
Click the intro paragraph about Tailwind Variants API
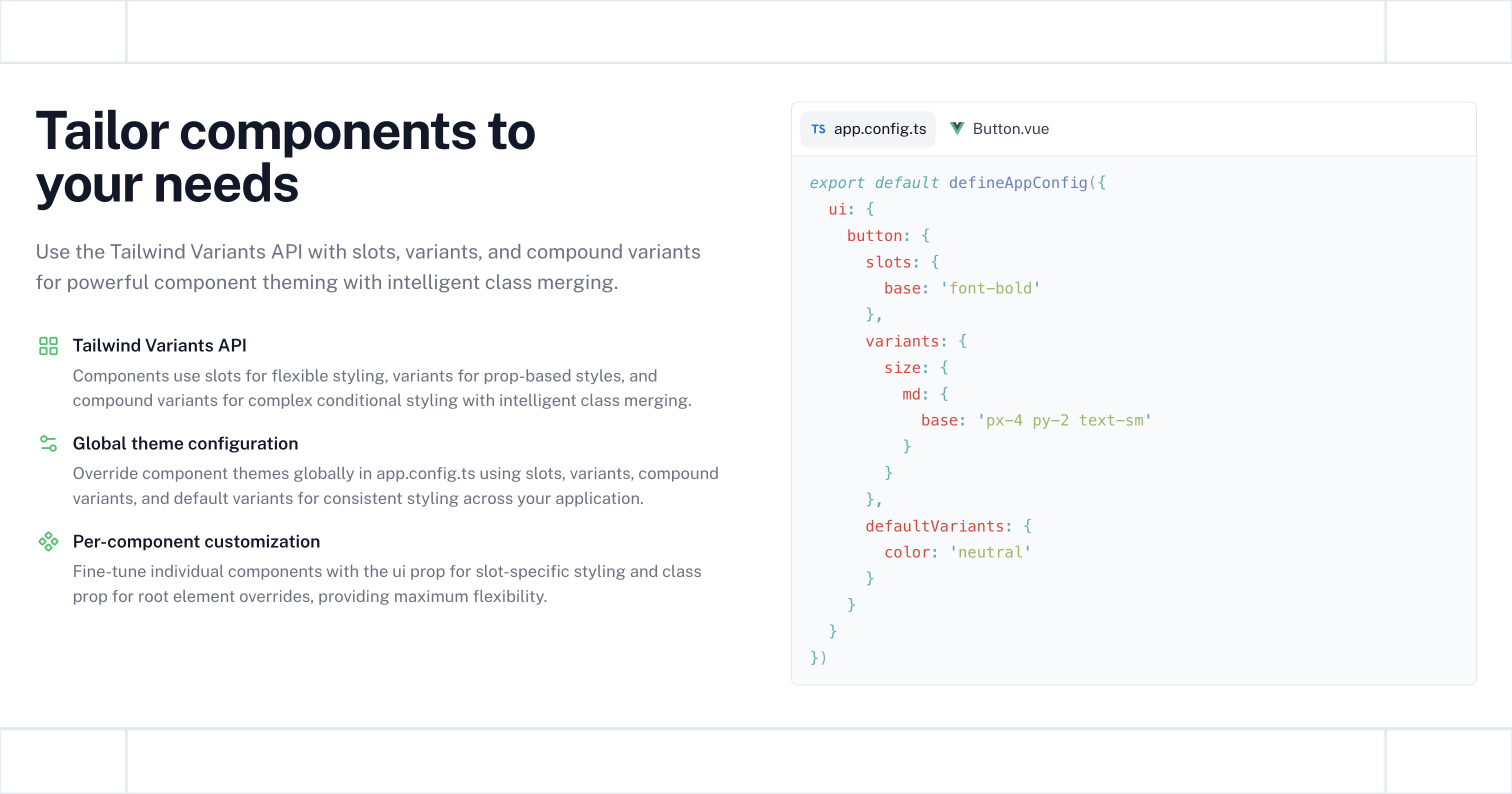point(368,267)
